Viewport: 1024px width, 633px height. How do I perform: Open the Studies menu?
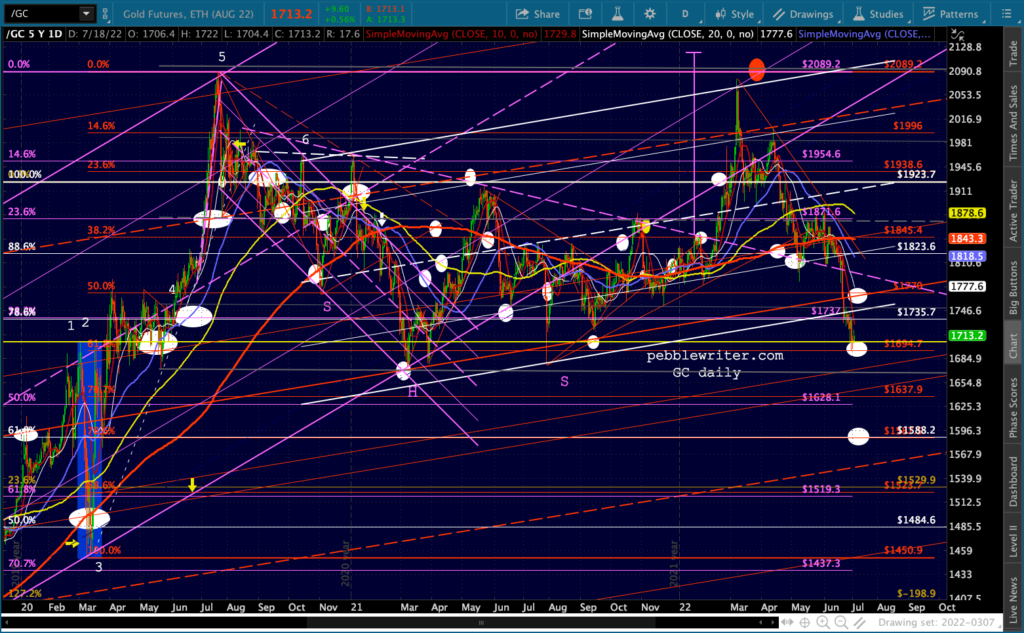878,14
